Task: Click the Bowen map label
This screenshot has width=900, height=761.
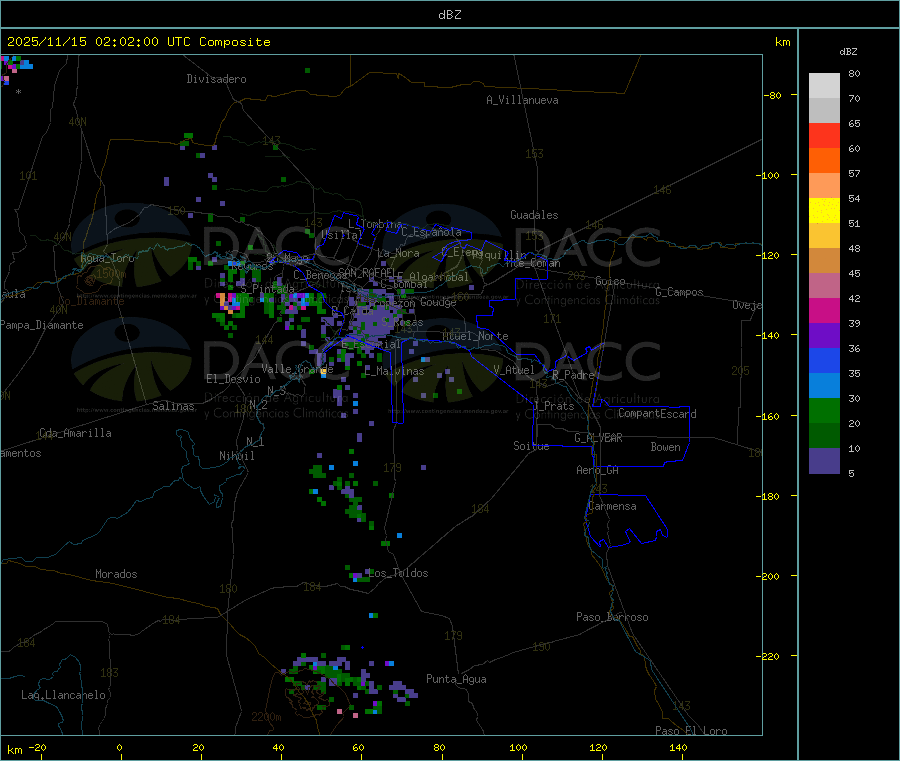Action: [x=666, y=447]
